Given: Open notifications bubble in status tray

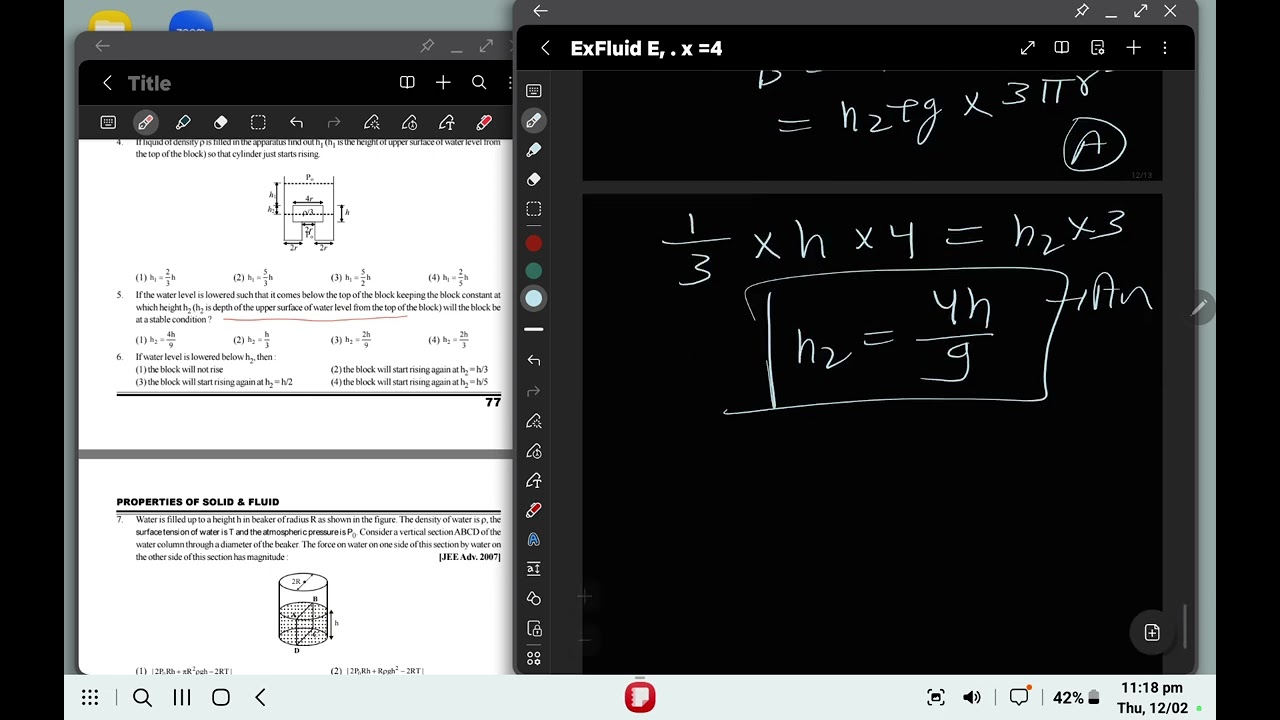Looking at the screenshot, I should tap(1019, 698).
